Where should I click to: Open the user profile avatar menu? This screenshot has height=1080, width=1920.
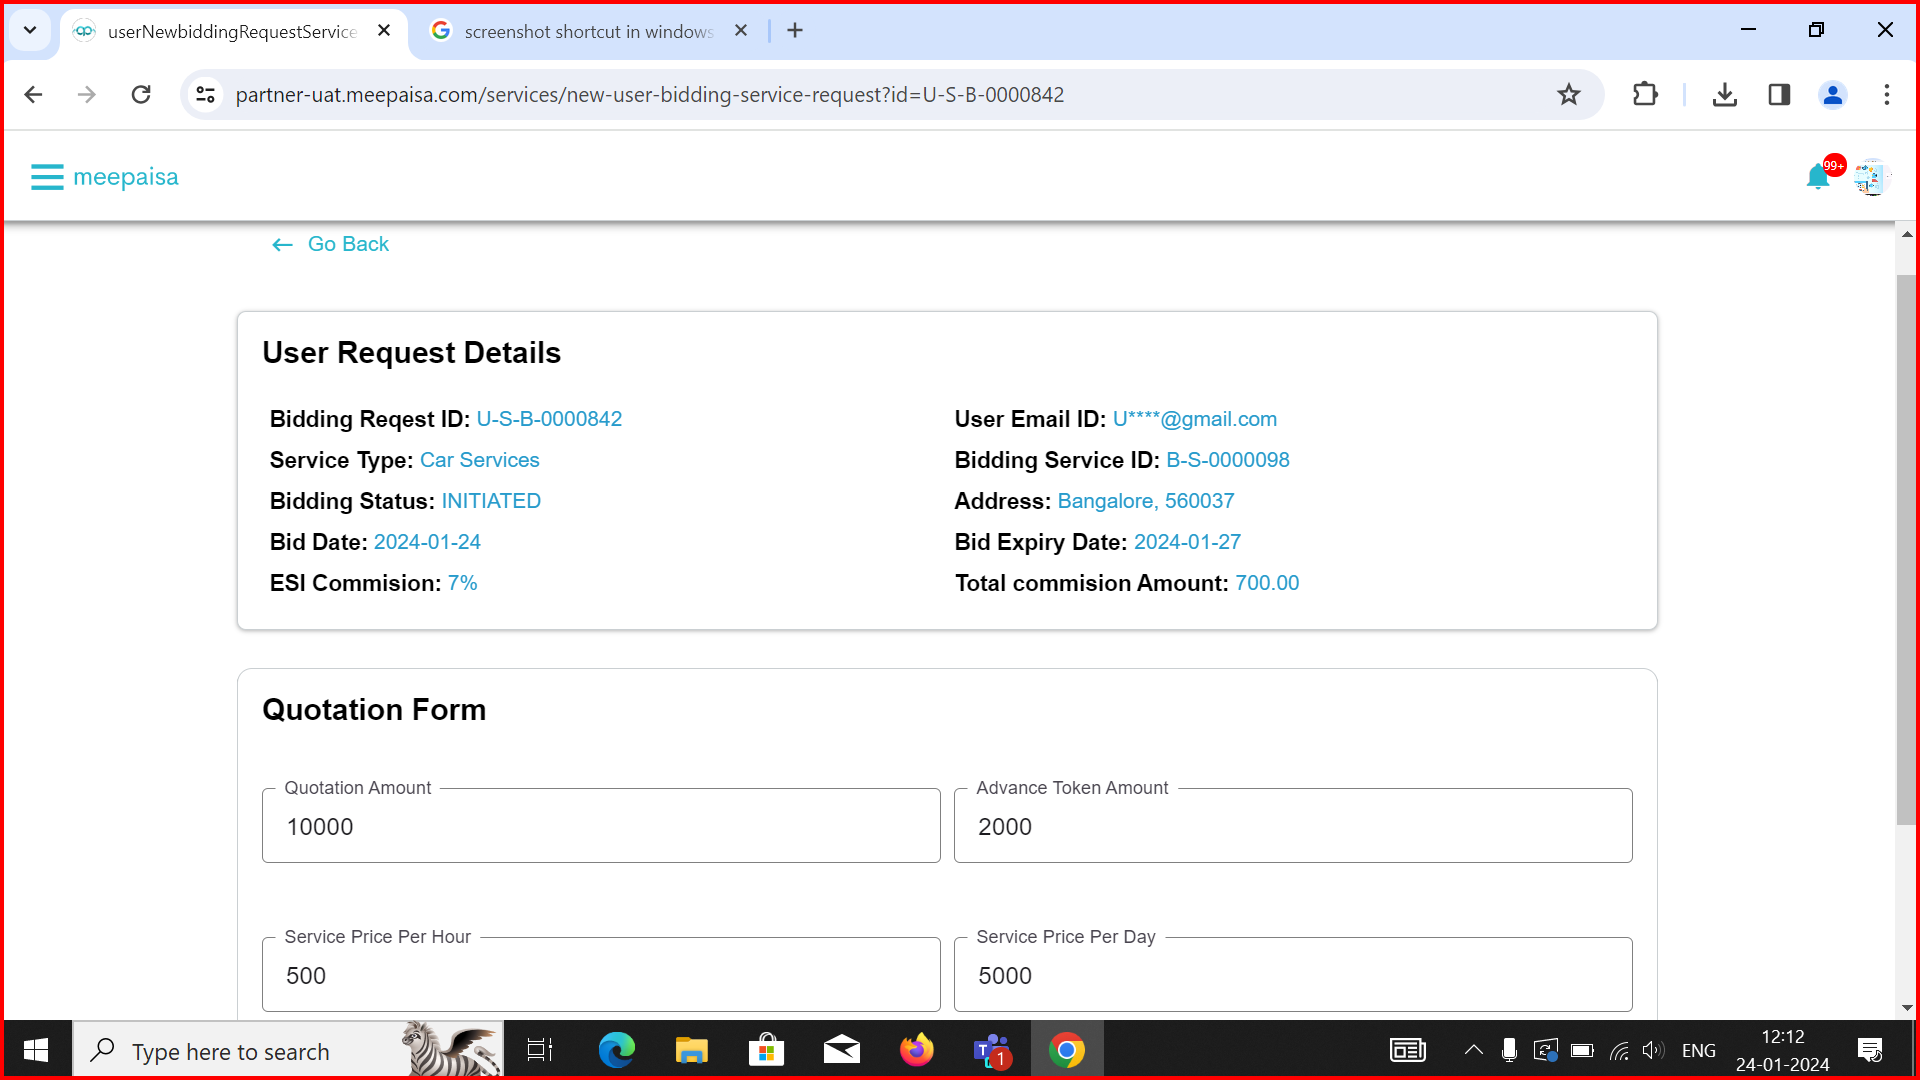[1871, 178]
